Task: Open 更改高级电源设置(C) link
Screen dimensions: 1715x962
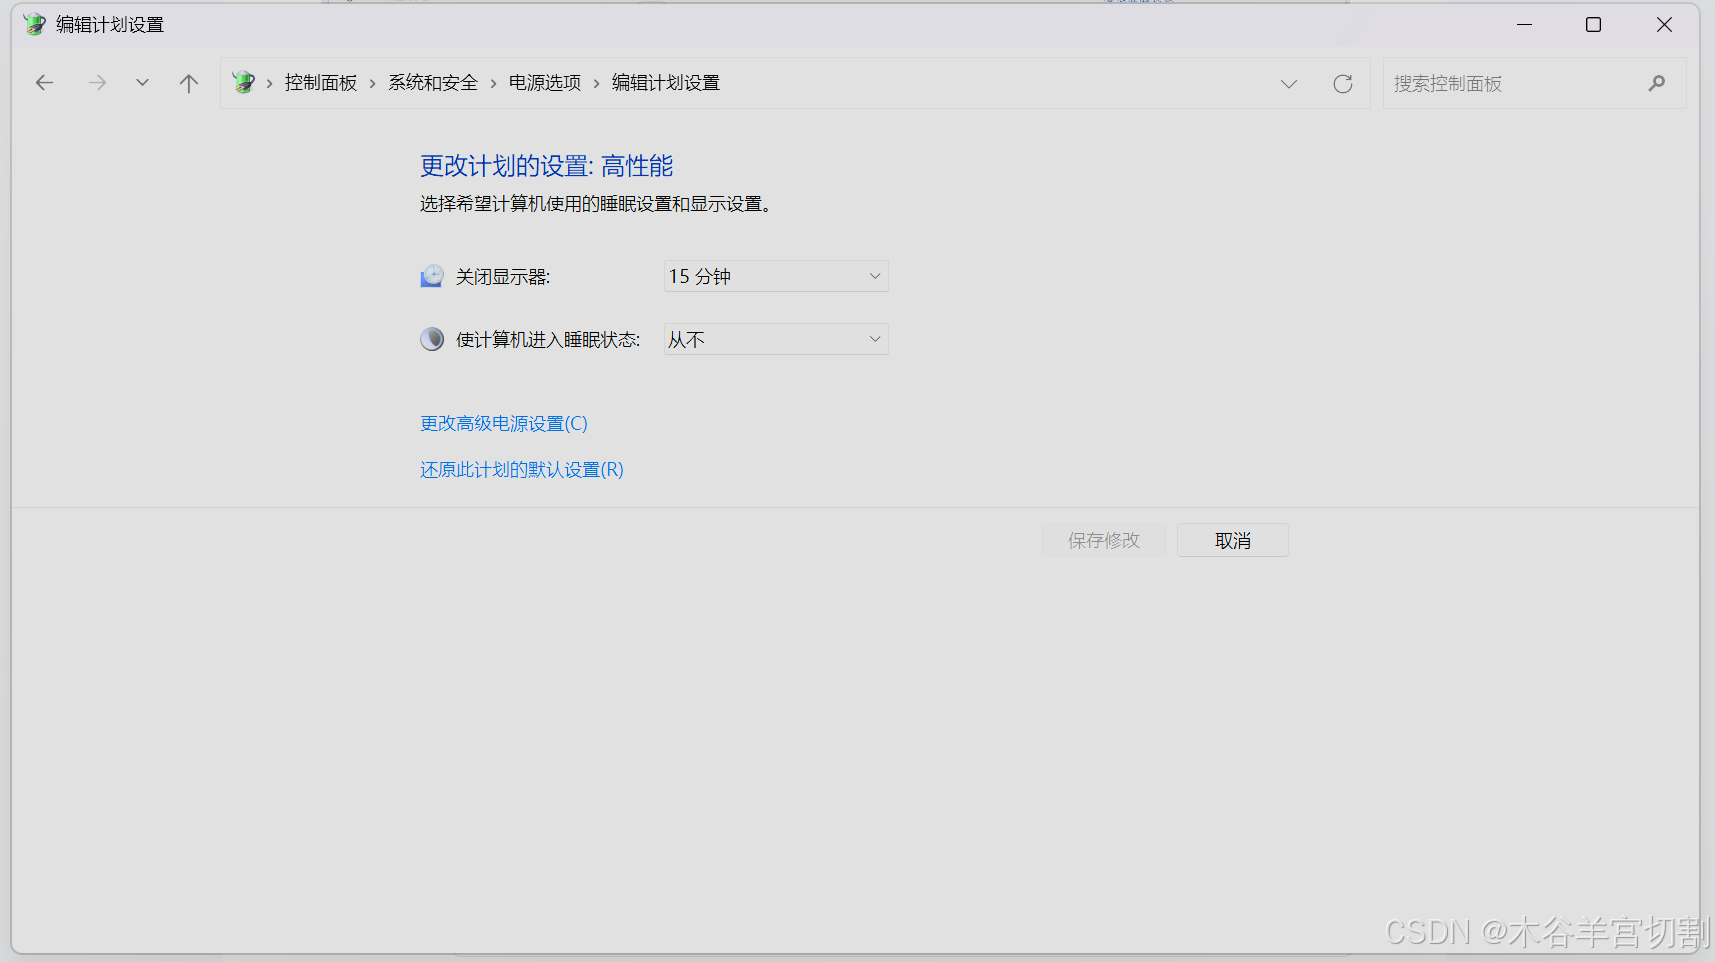Action: tap(504, 424)
